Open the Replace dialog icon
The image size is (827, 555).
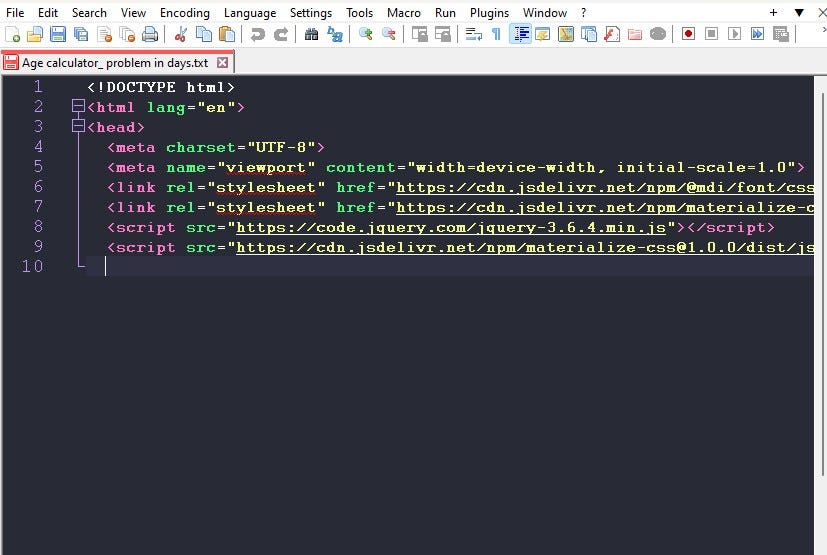(x=334, y=34)
